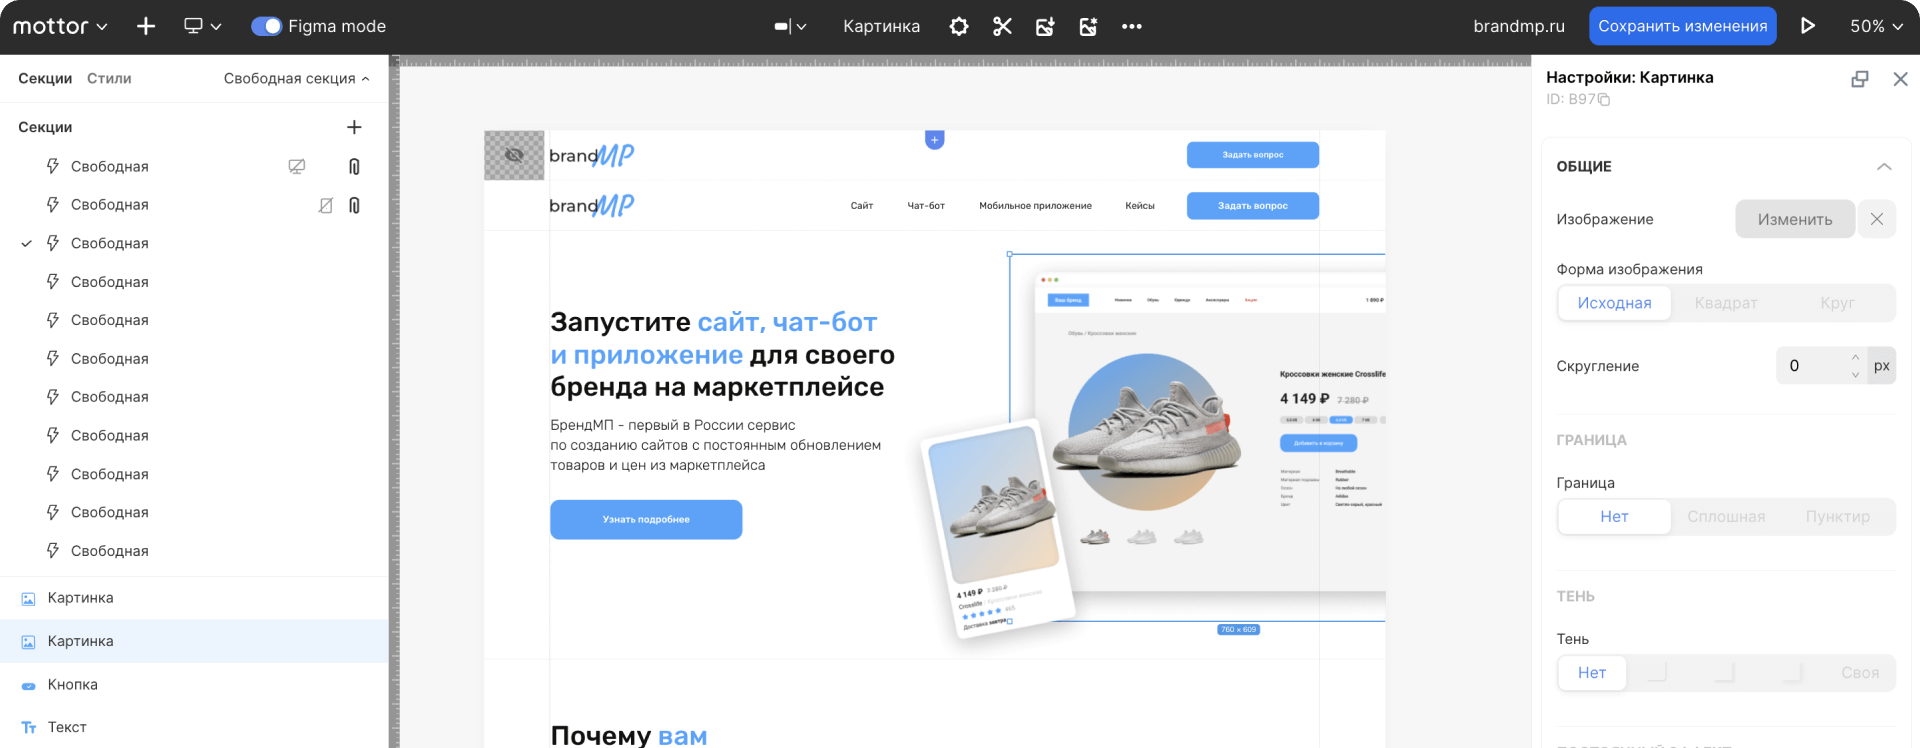Click the Кейсы nav item on the canvas

[x=1139, y=206]
